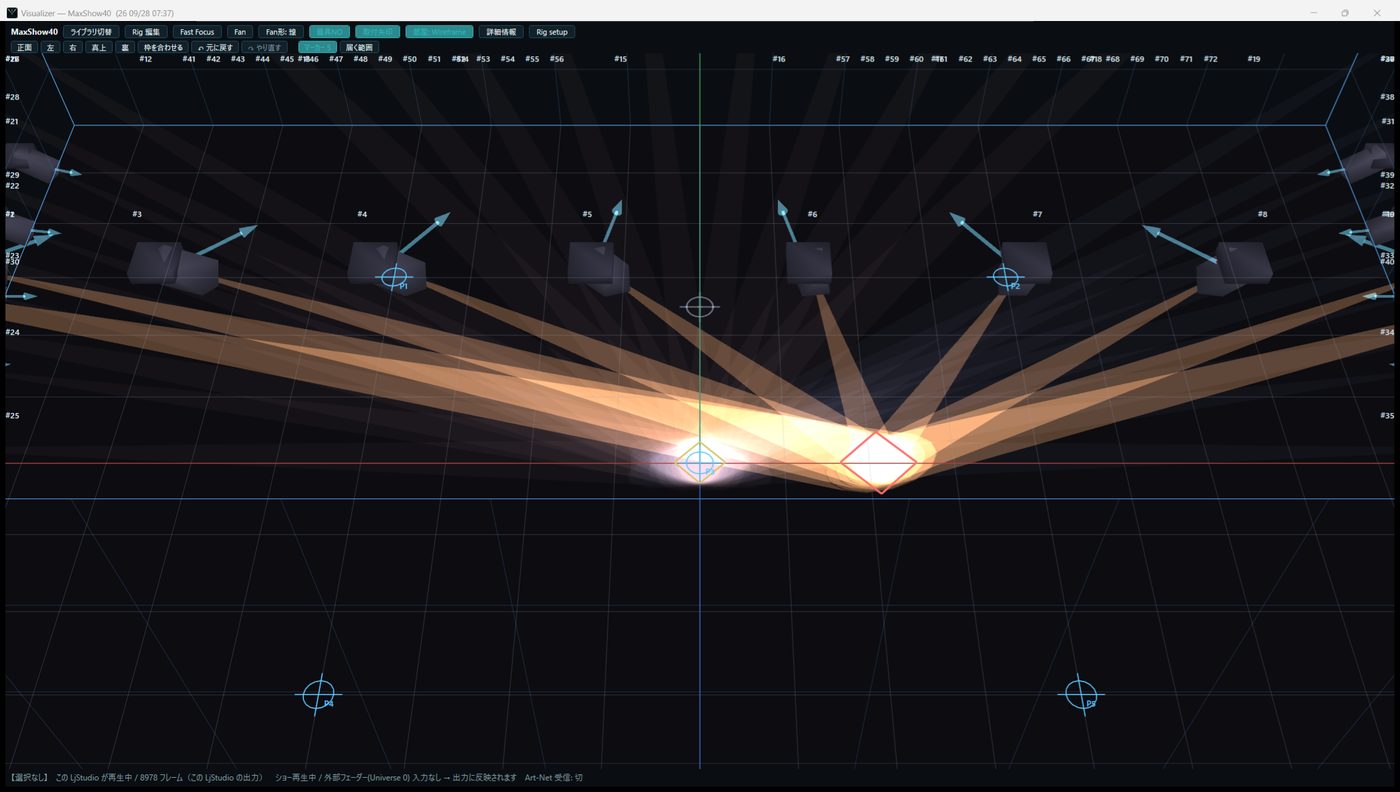
Task: Open Rig 編集 editor
Action: point(146,32)
